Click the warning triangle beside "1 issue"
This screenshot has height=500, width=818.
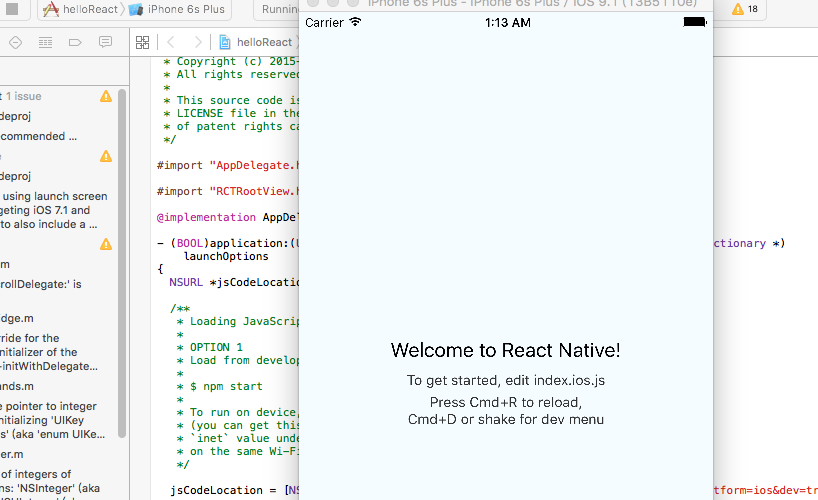coord(106,96)
